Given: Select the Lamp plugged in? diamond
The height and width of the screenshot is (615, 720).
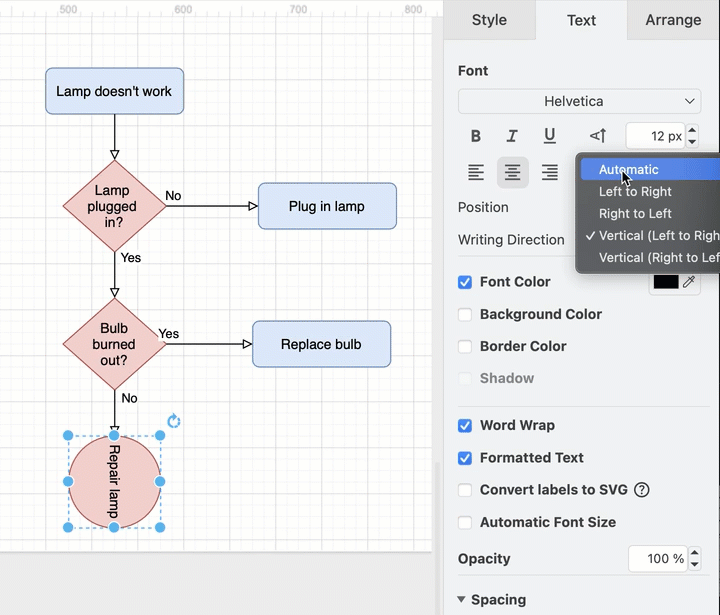Looking at the screenshot, I should [114, 206].
